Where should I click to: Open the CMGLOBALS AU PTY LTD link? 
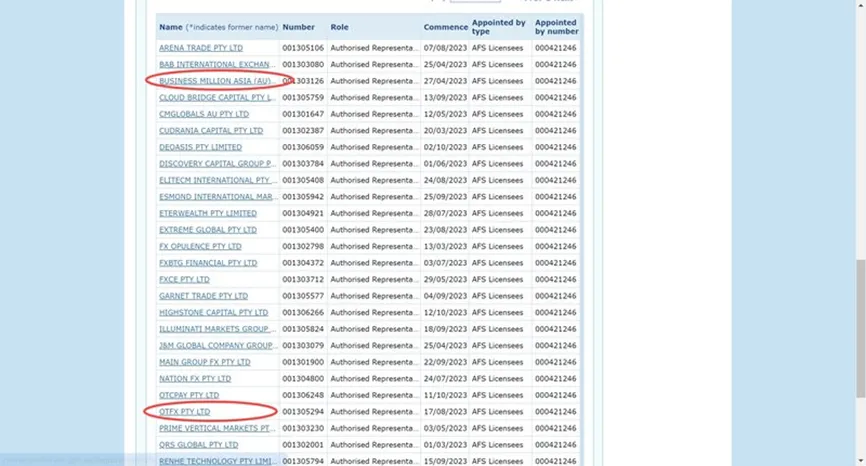tap(204, 114)
